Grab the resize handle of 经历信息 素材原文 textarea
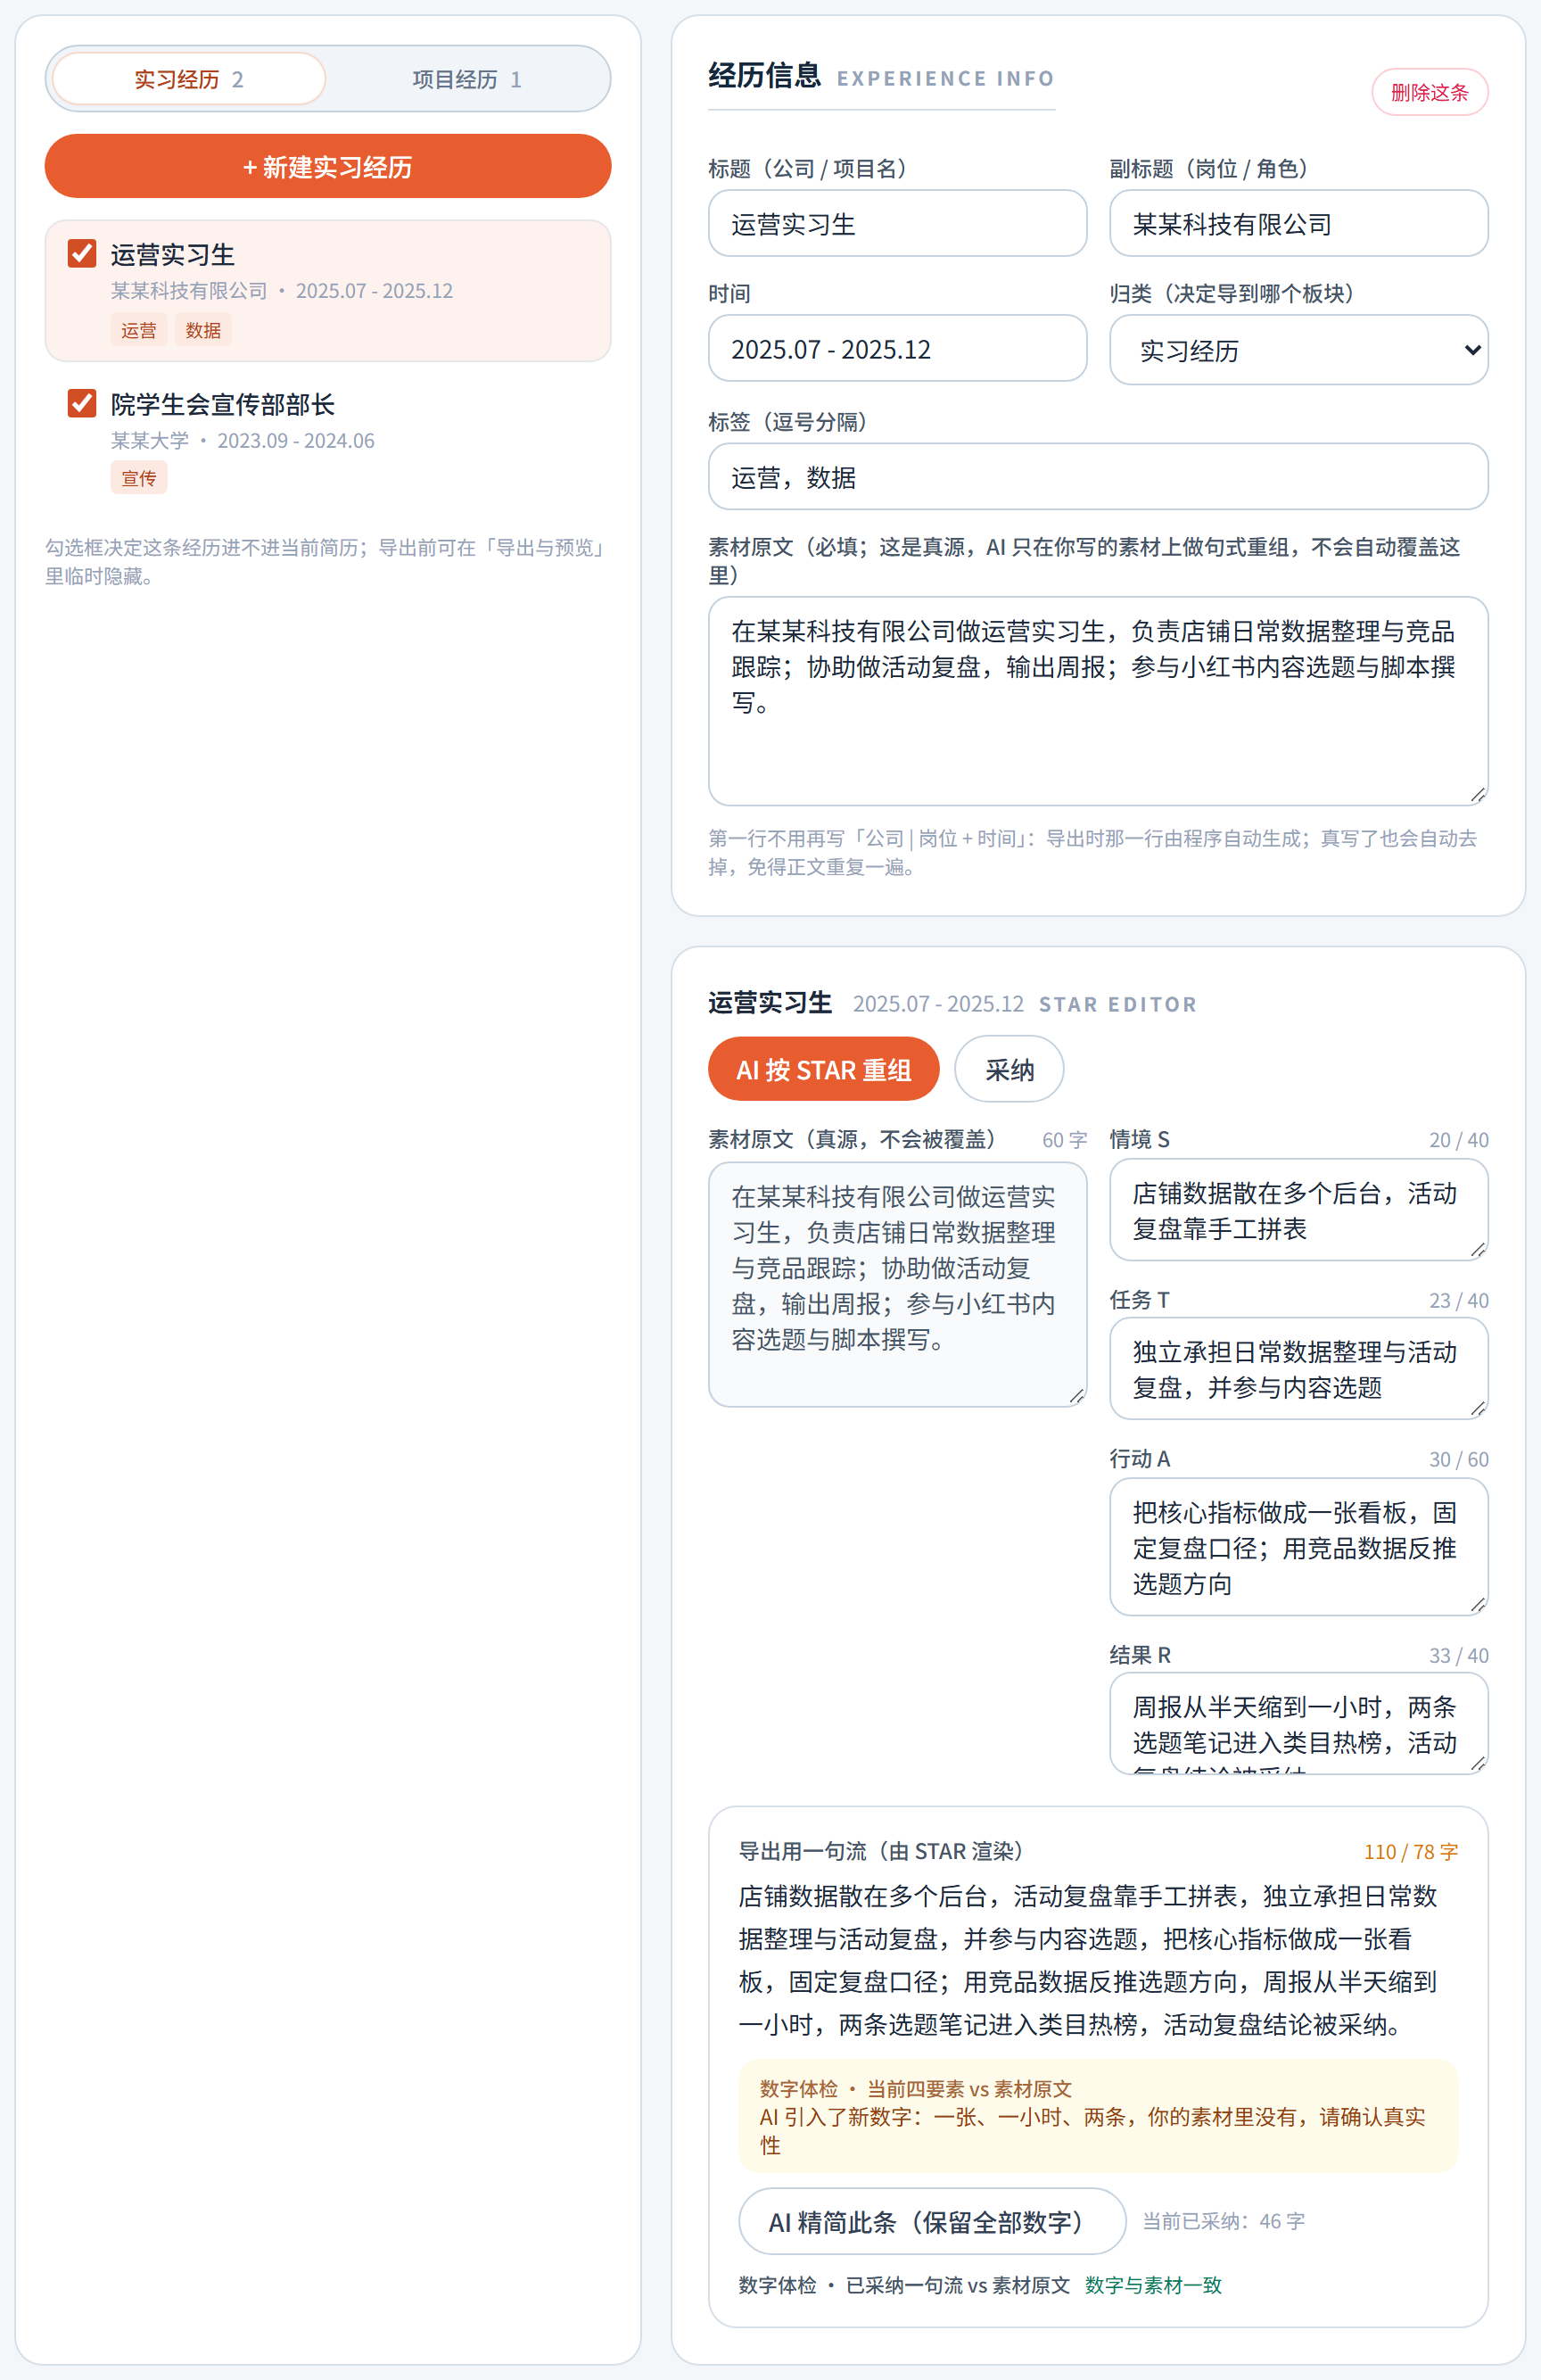1541x2380 pixels. pyautogui.click(x=1478, y=795)
